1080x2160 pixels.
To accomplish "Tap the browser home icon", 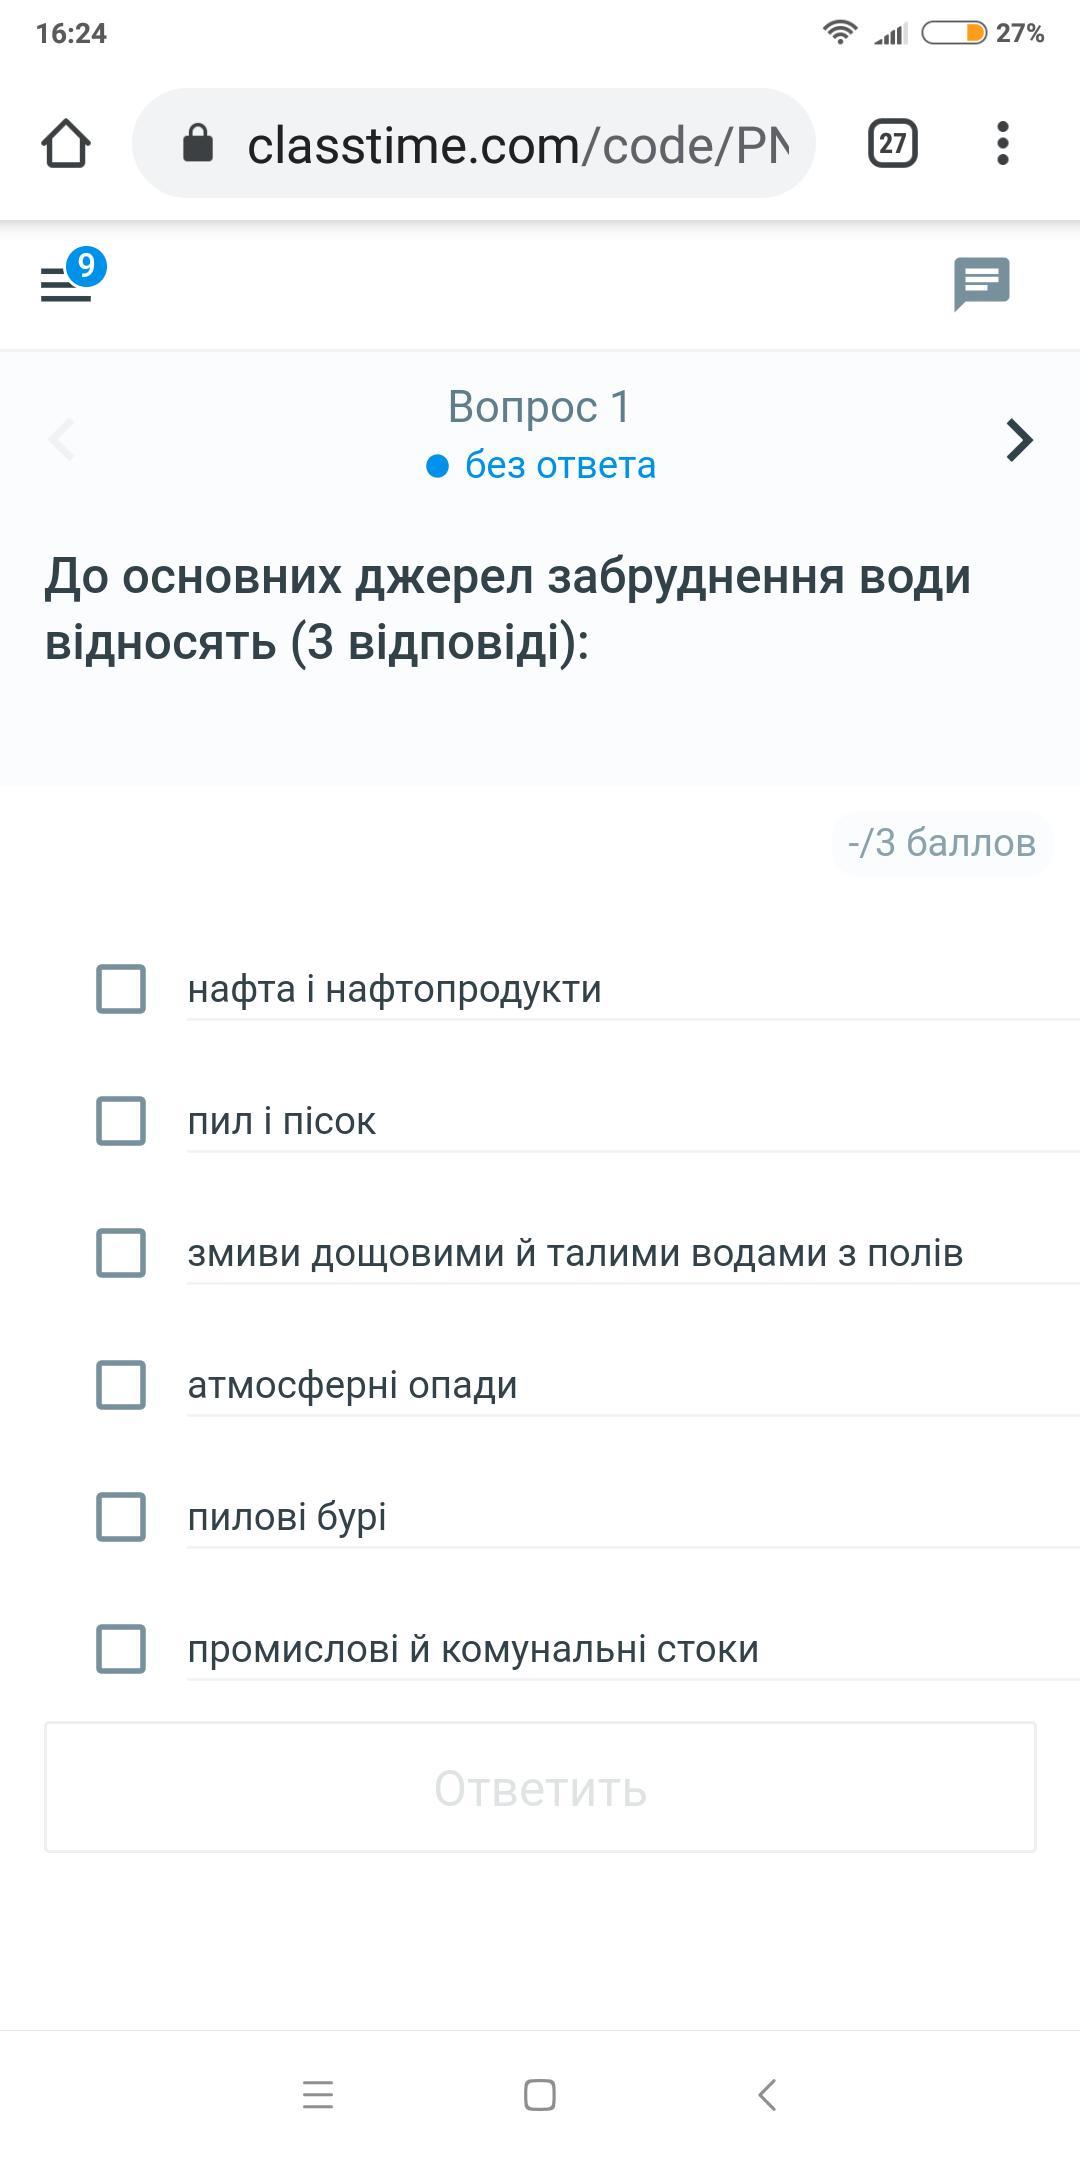I will coord(66,143).
